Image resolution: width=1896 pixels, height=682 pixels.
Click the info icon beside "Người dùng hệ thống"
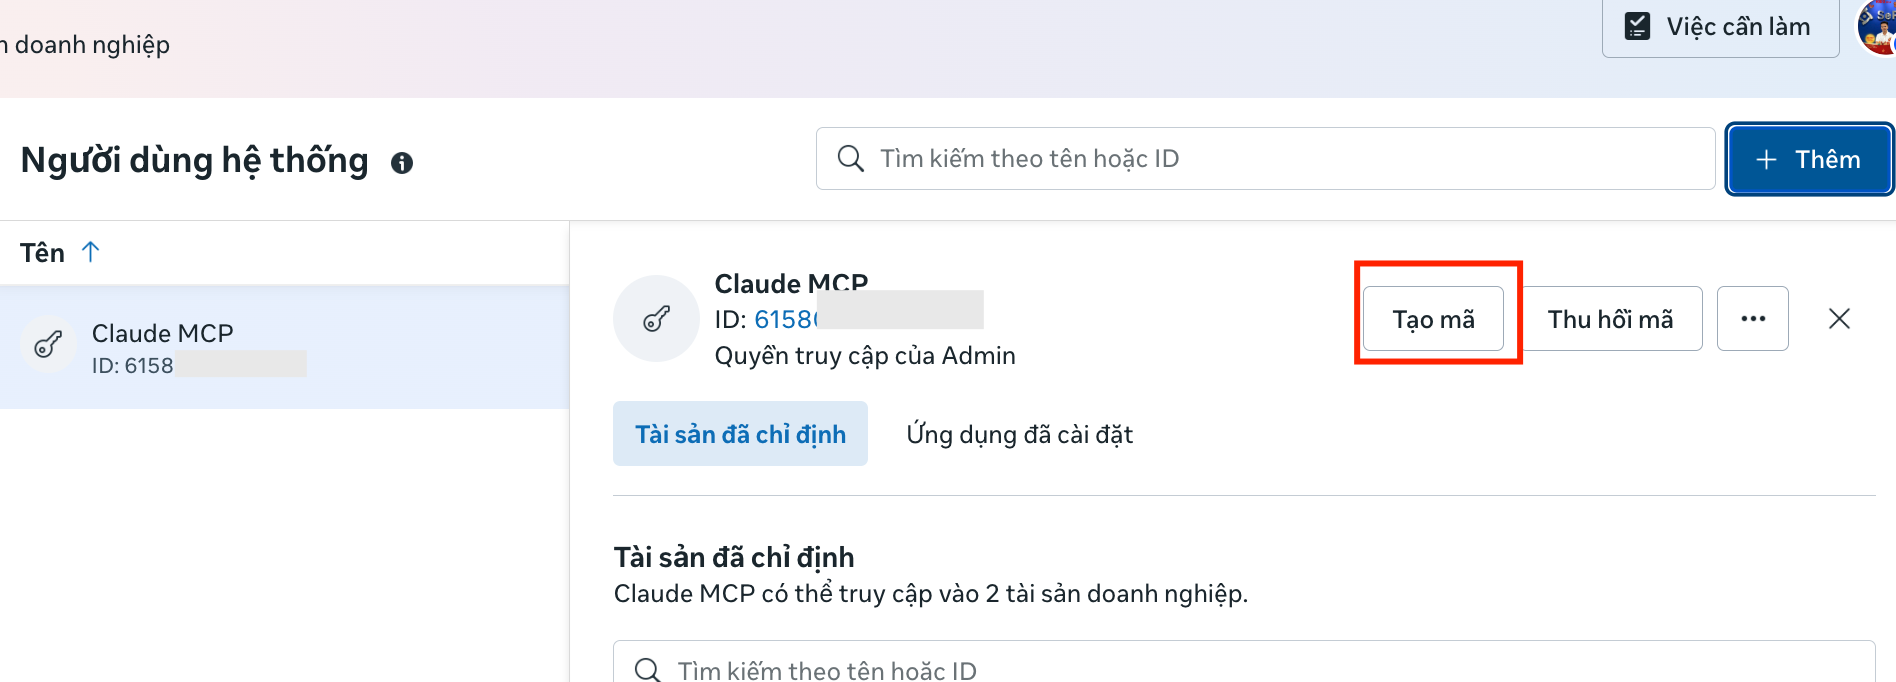click(403, 162)
